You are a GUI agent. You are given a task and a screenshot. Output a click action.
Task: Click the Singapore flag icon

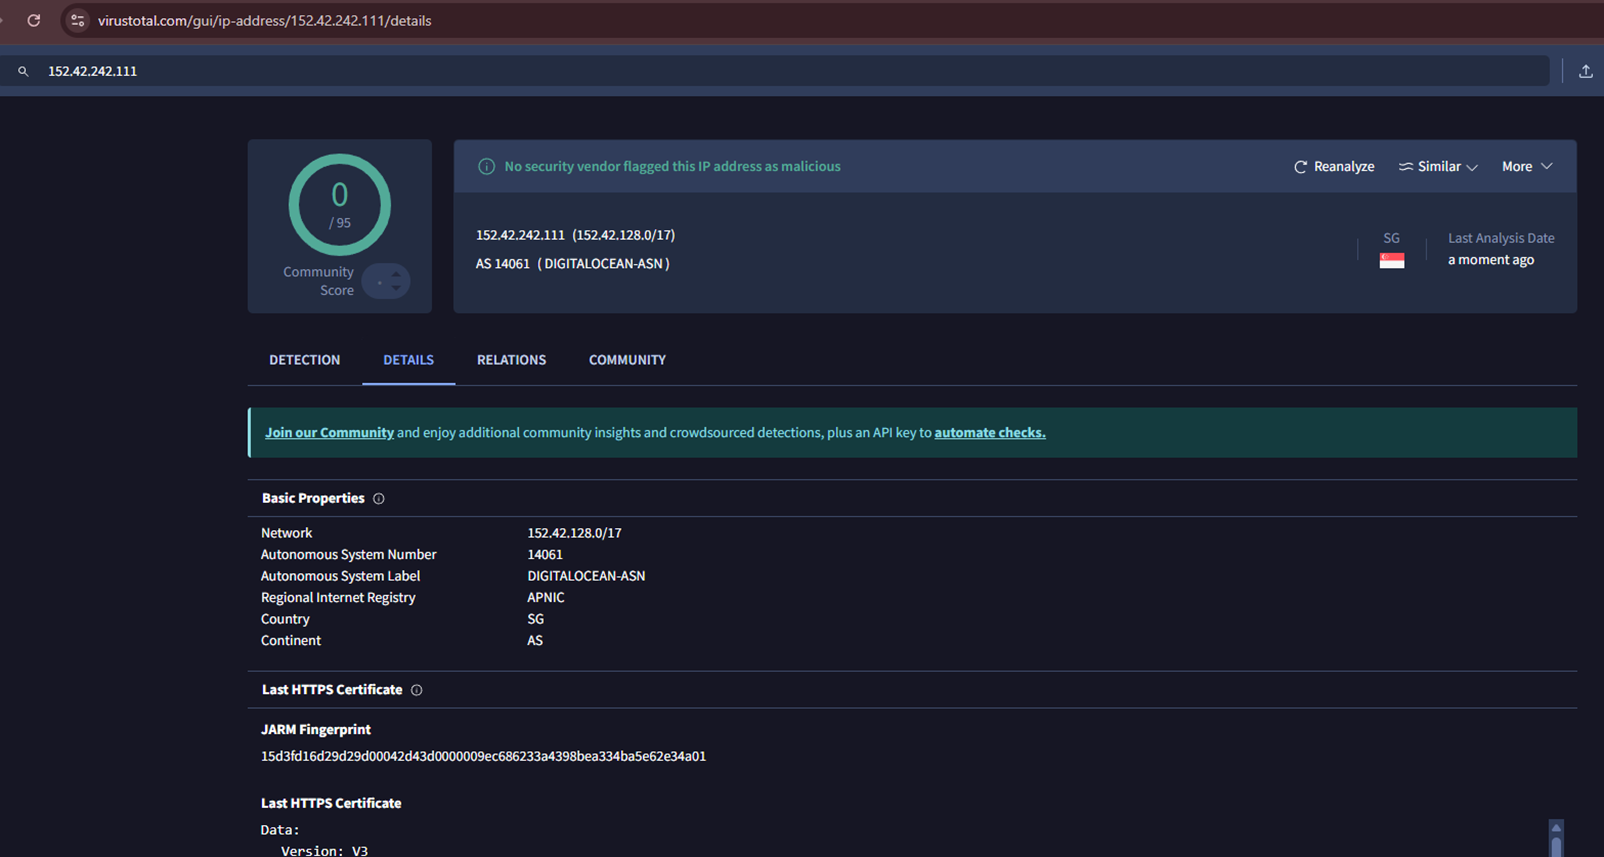(x=1391, y=260)
